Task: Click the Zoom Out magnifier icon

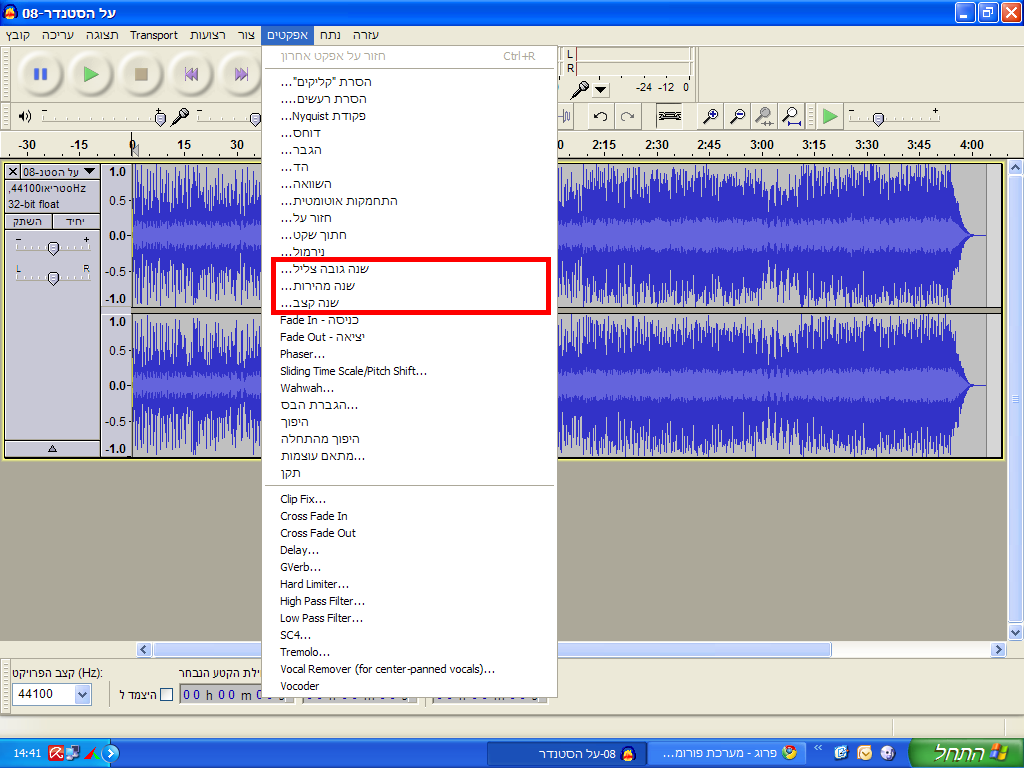Action: 737,117
